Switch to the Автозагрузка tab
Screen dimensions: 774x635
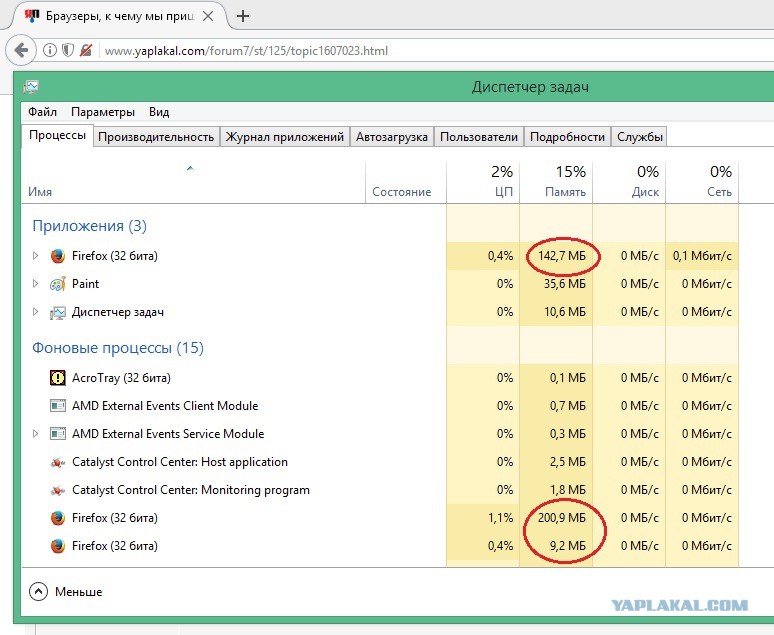pos(392,137)
